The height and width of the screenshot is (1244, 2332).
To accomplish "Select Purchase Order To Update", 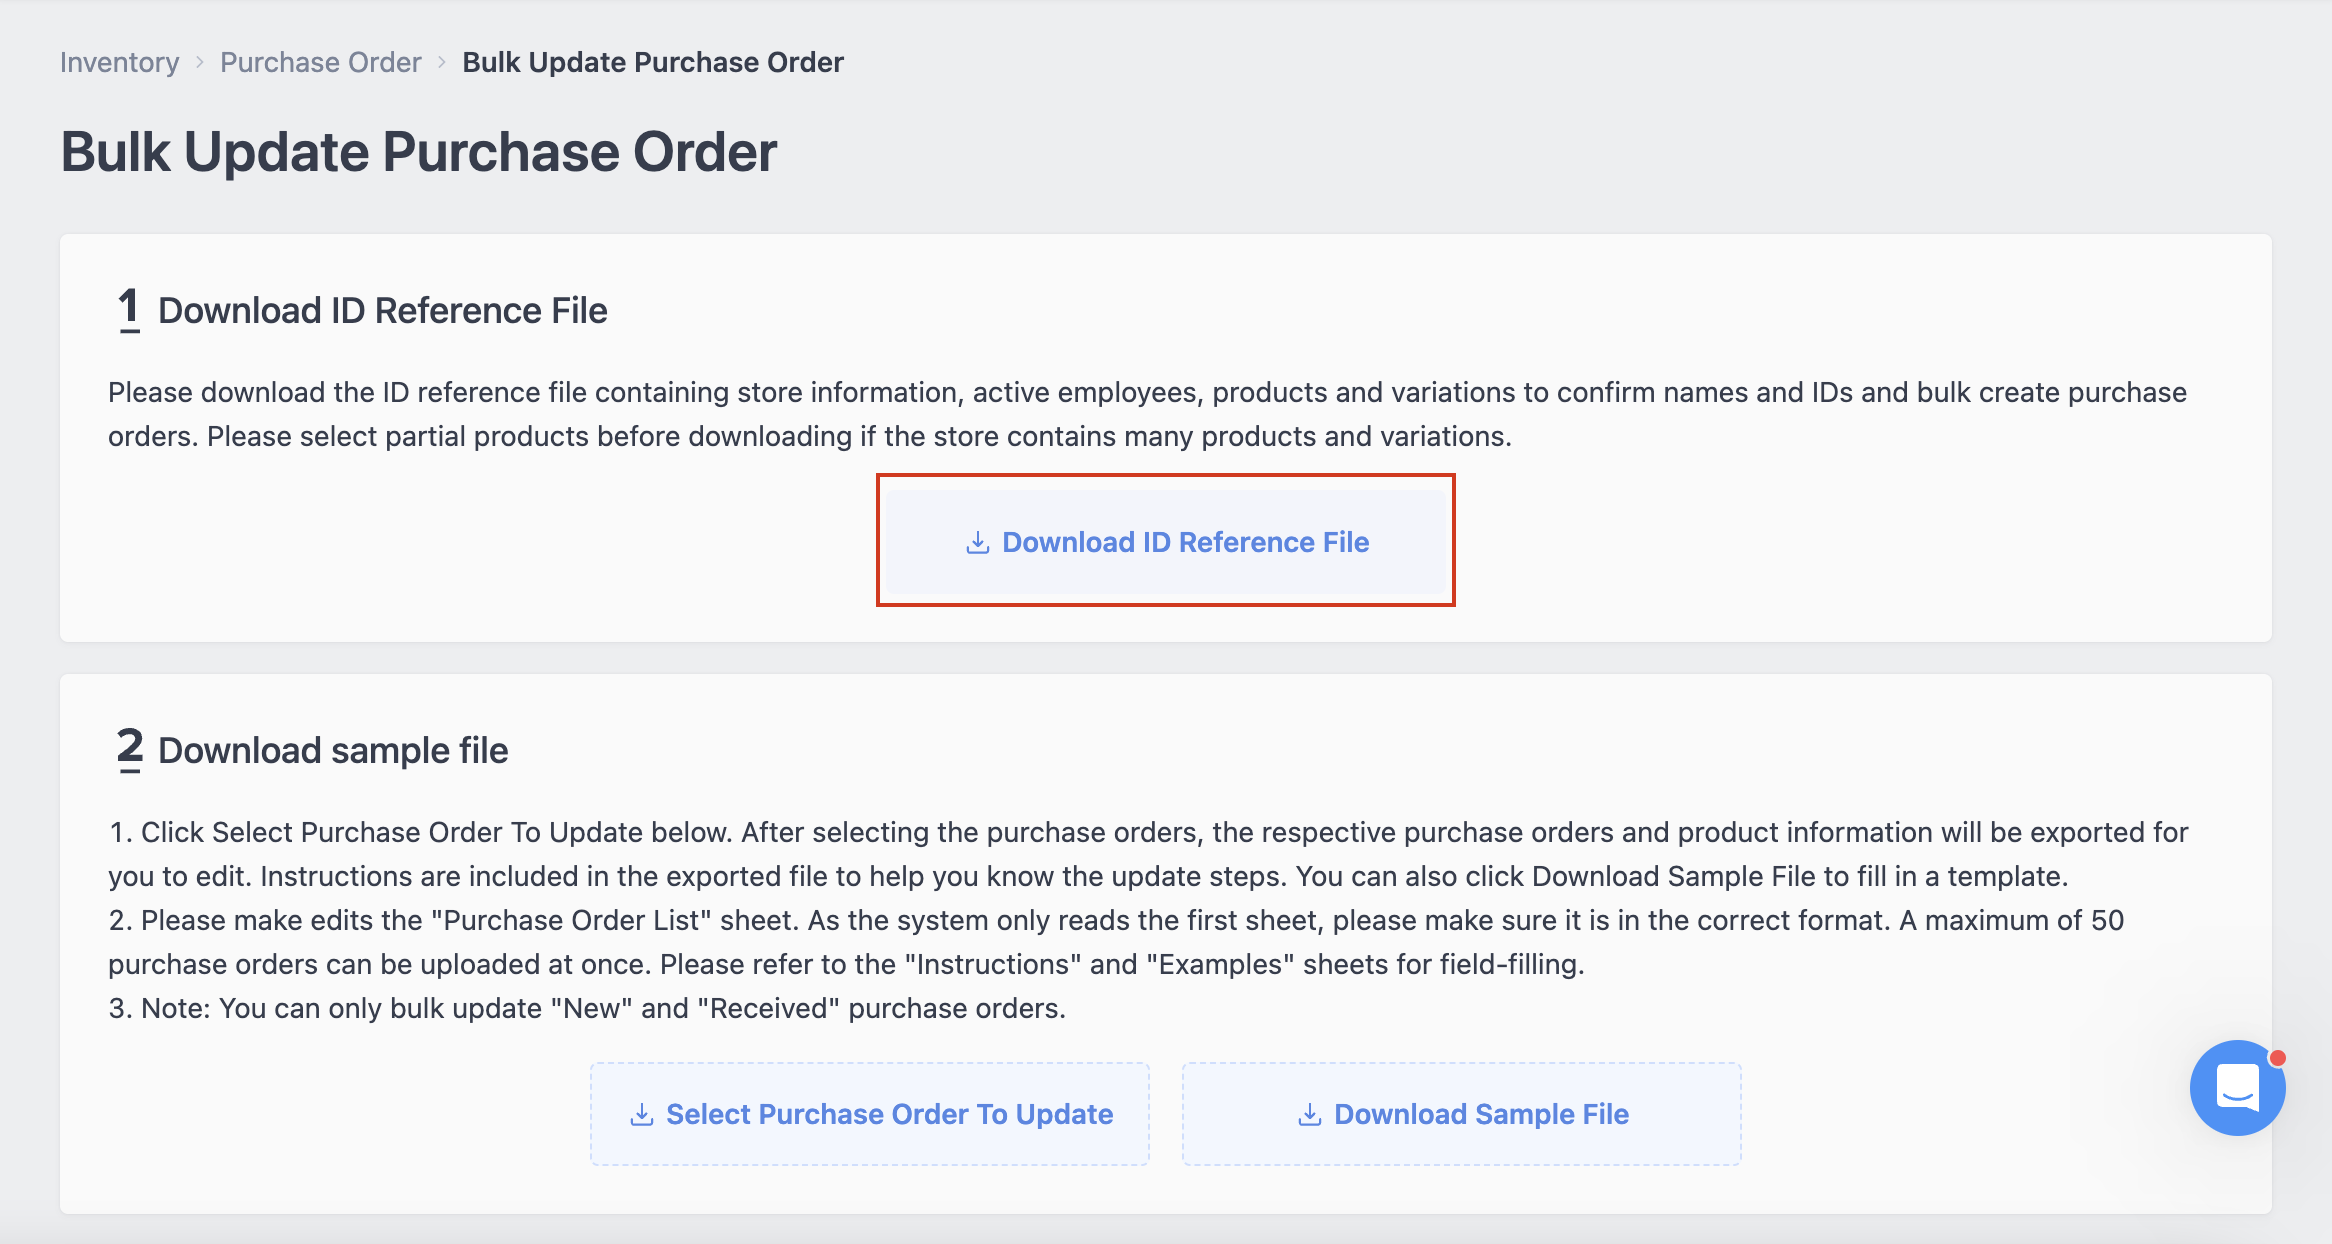I will pyautogui.click(x=870, y=1113).
